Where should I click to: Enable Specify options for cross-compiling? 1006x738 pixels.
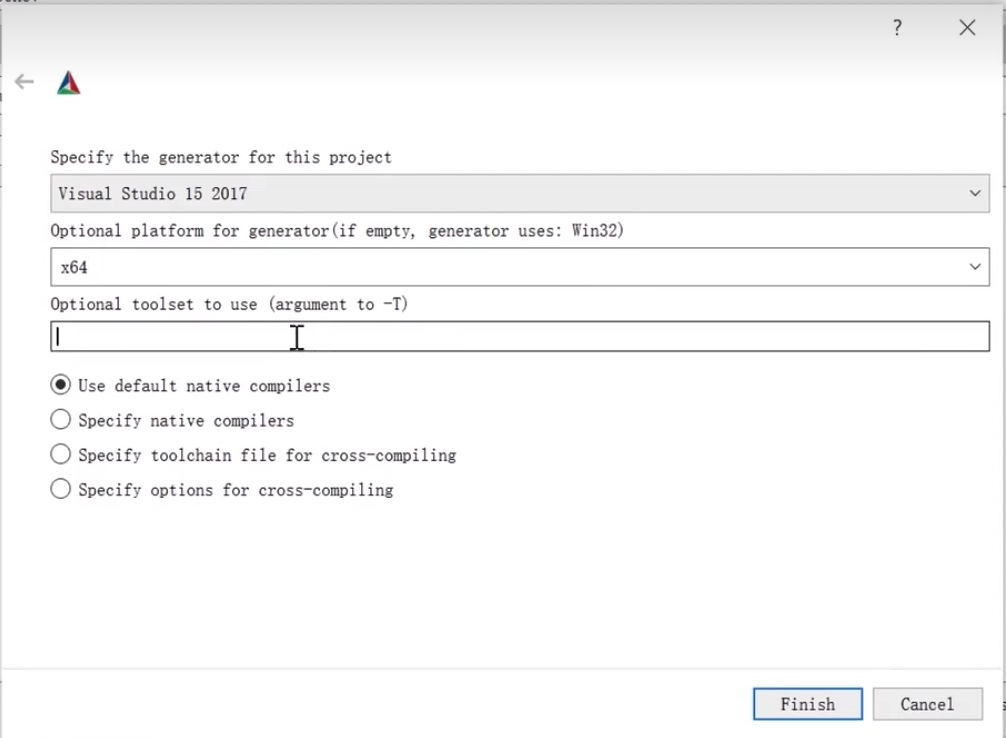pyautogui.click(x=61, y=489)
